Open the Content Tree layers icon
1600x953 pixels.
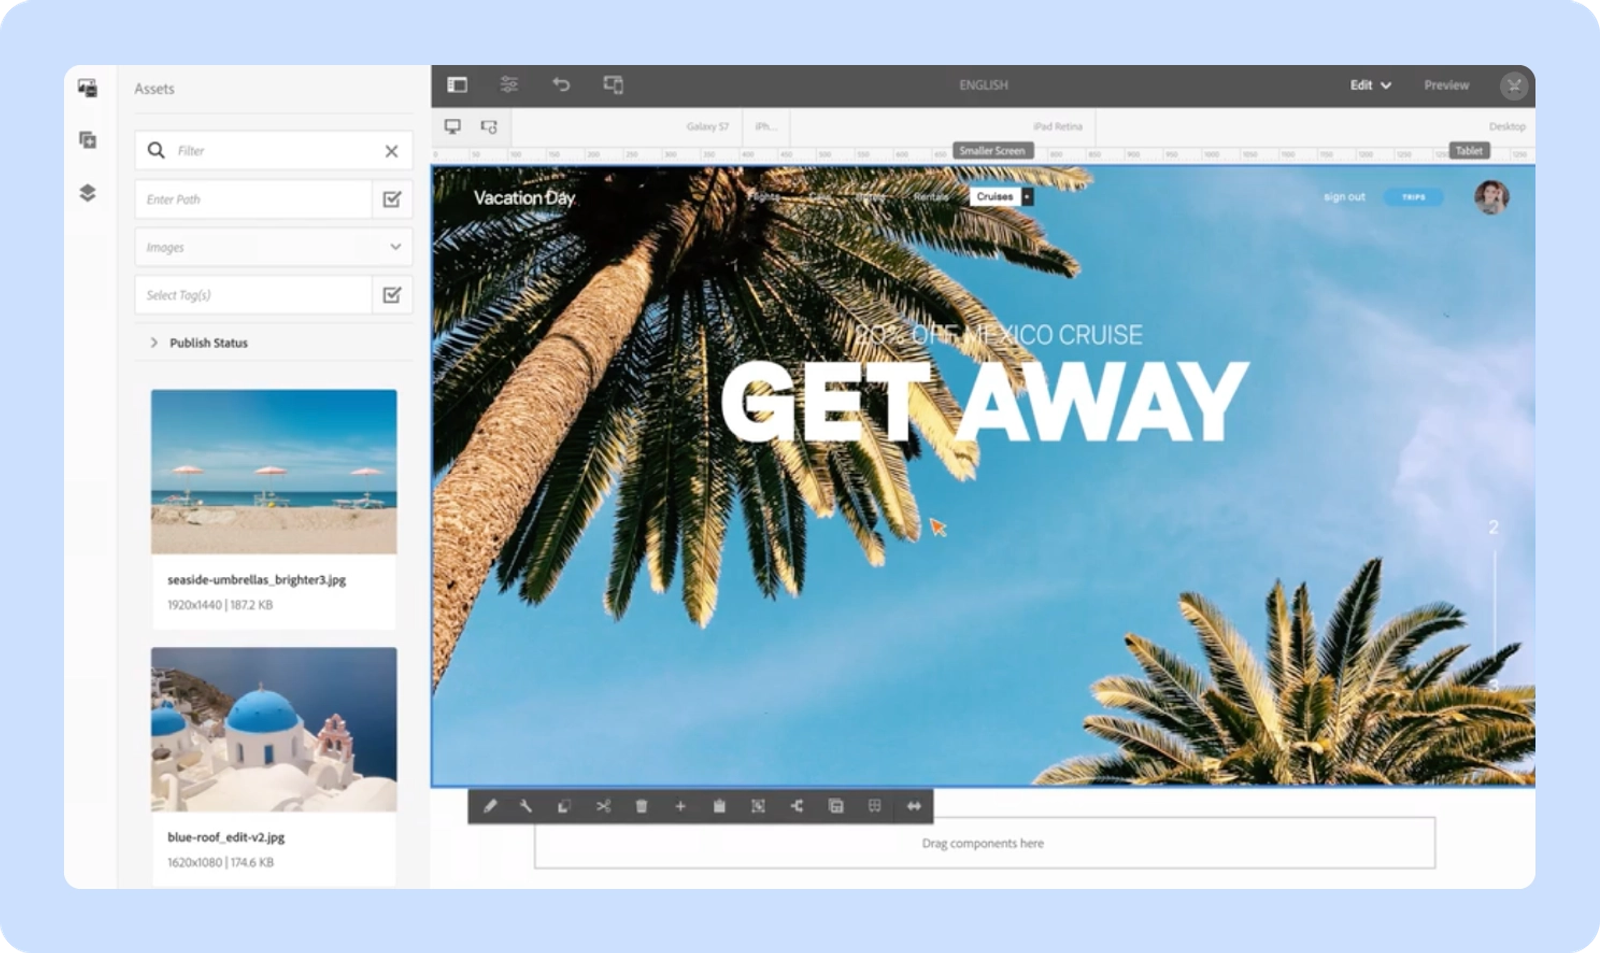tap(88, 192)
